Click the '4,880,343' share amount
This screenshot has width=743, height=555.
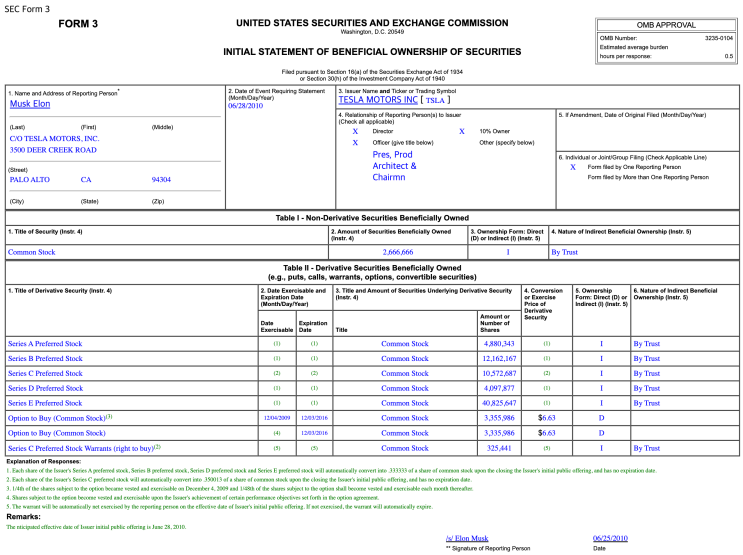coord(499,344)
